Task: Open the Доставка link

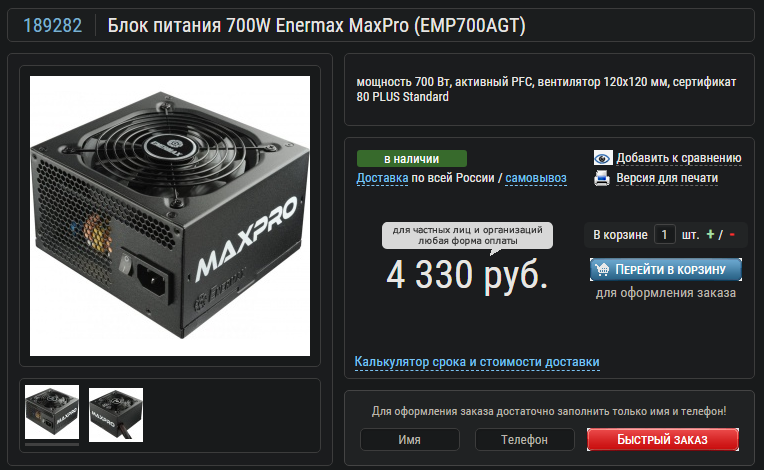Action: tap(382, 178)
